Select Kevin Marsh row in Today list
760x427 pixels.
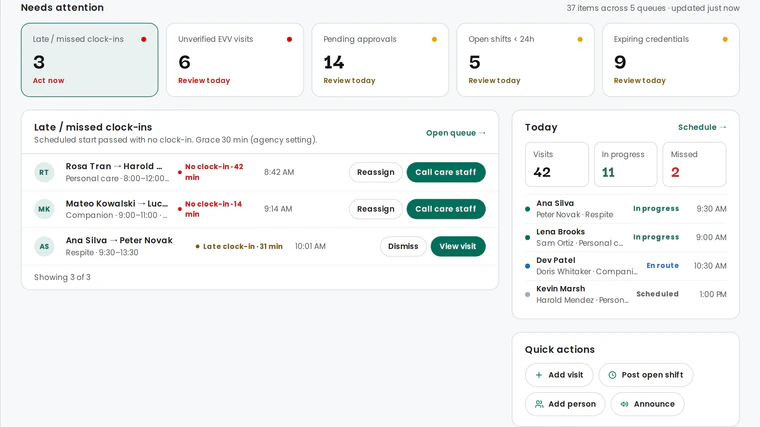(x=626, y=294)
